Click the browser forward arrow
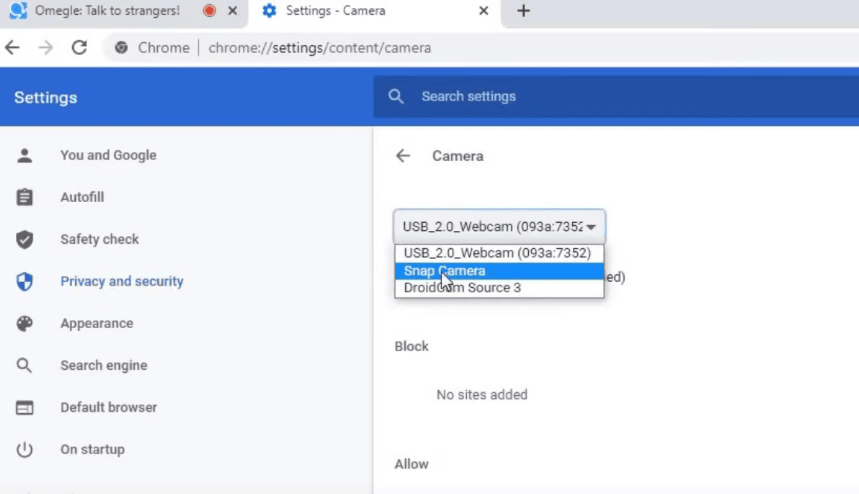 coord(45,48)
